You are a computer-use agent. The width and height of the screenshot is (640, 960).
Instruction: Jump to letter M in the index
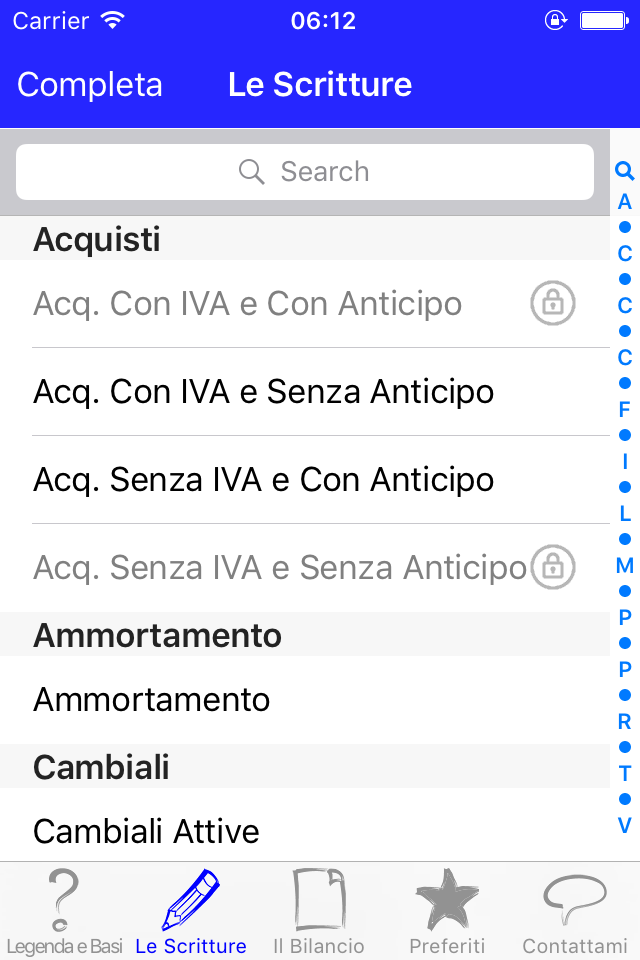[625, 565]
